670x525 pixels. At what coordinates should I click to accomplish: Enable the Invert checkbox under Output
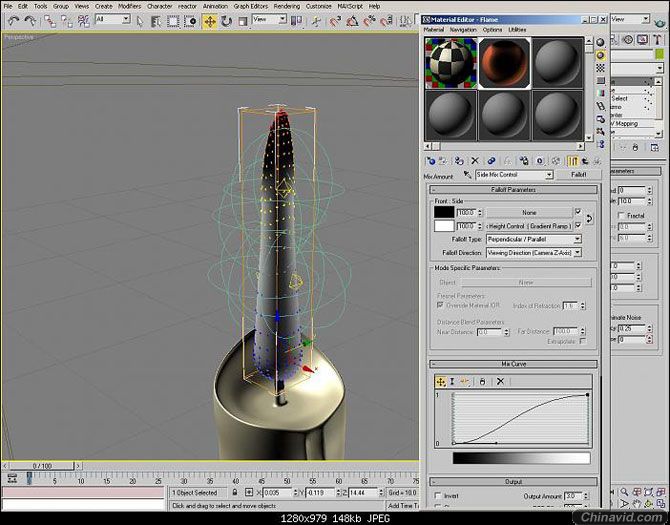click(438, 496)
